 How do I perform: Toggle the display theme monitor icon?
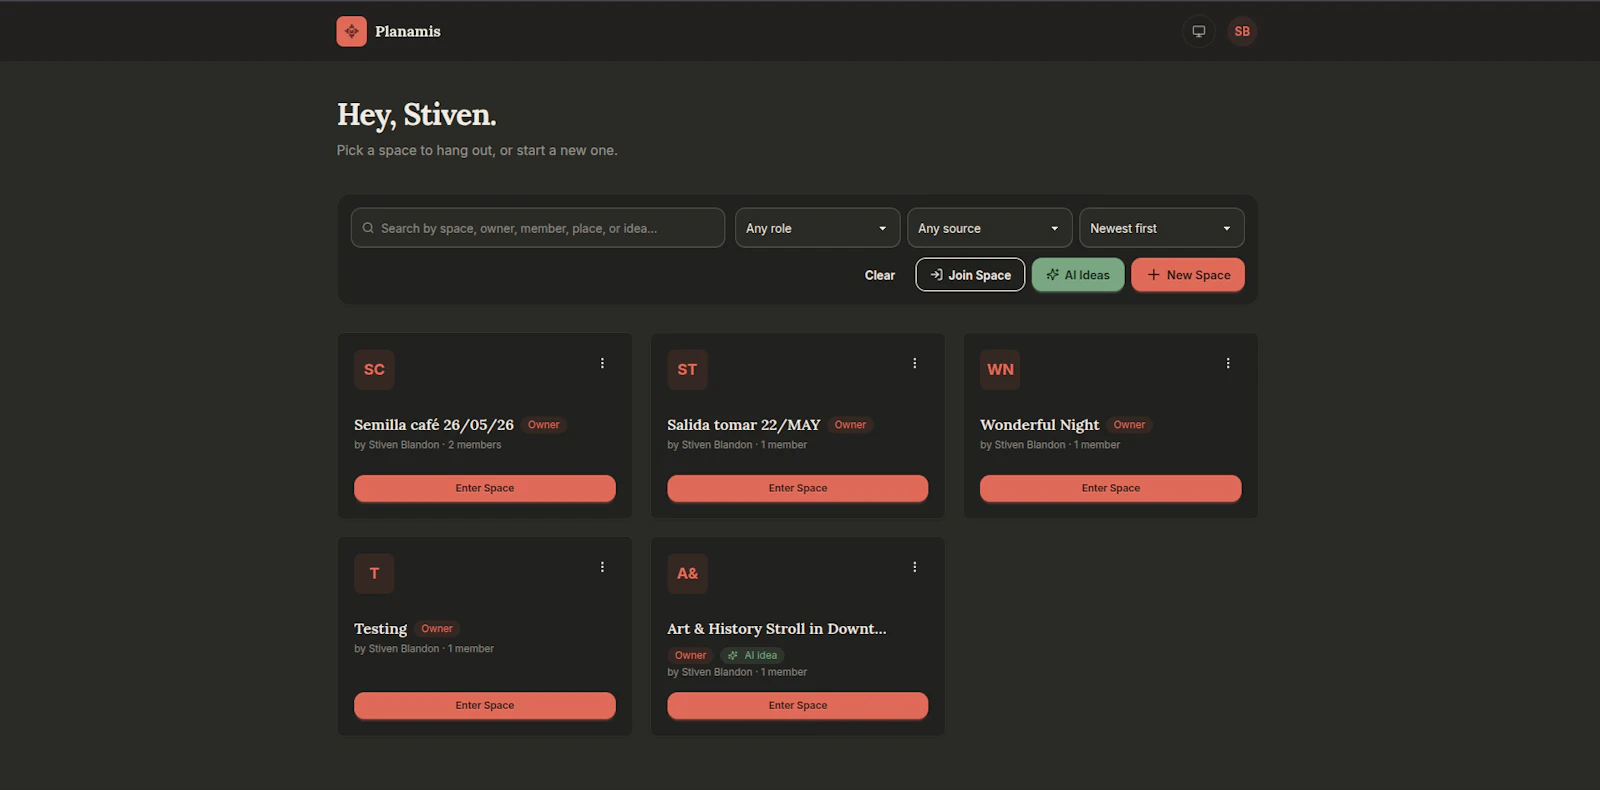click(1198, 31)
